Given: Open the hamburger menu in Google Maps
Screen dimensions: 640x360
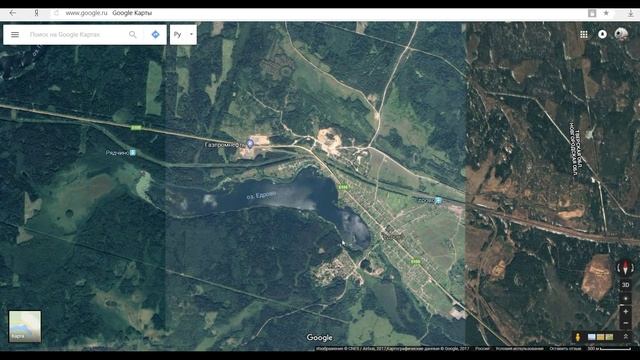Looking at the screenshot, I should click(15, 35).
